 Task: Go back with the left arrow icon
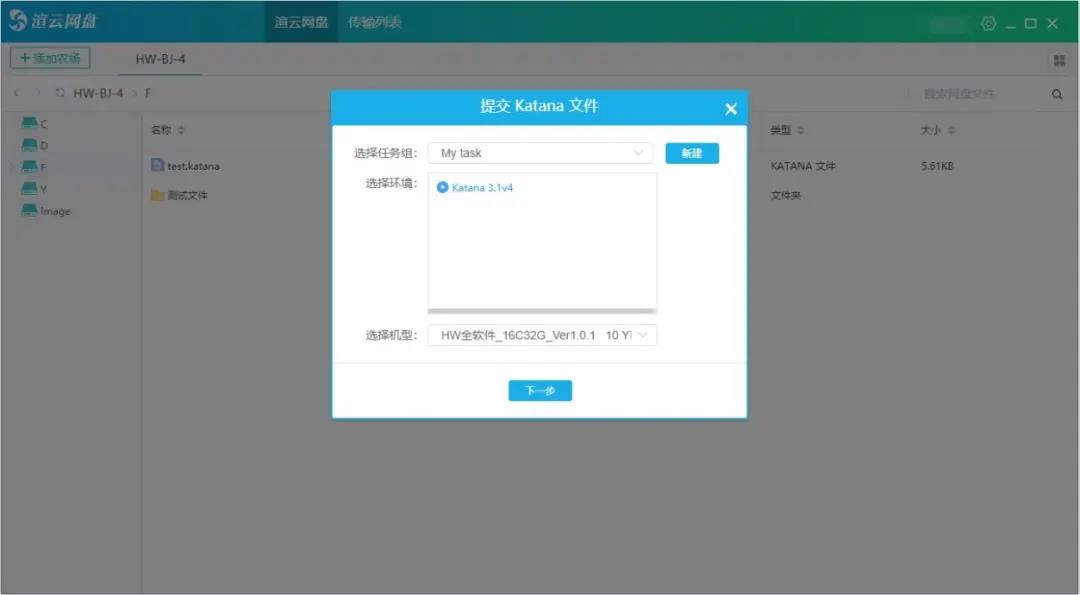16,93
